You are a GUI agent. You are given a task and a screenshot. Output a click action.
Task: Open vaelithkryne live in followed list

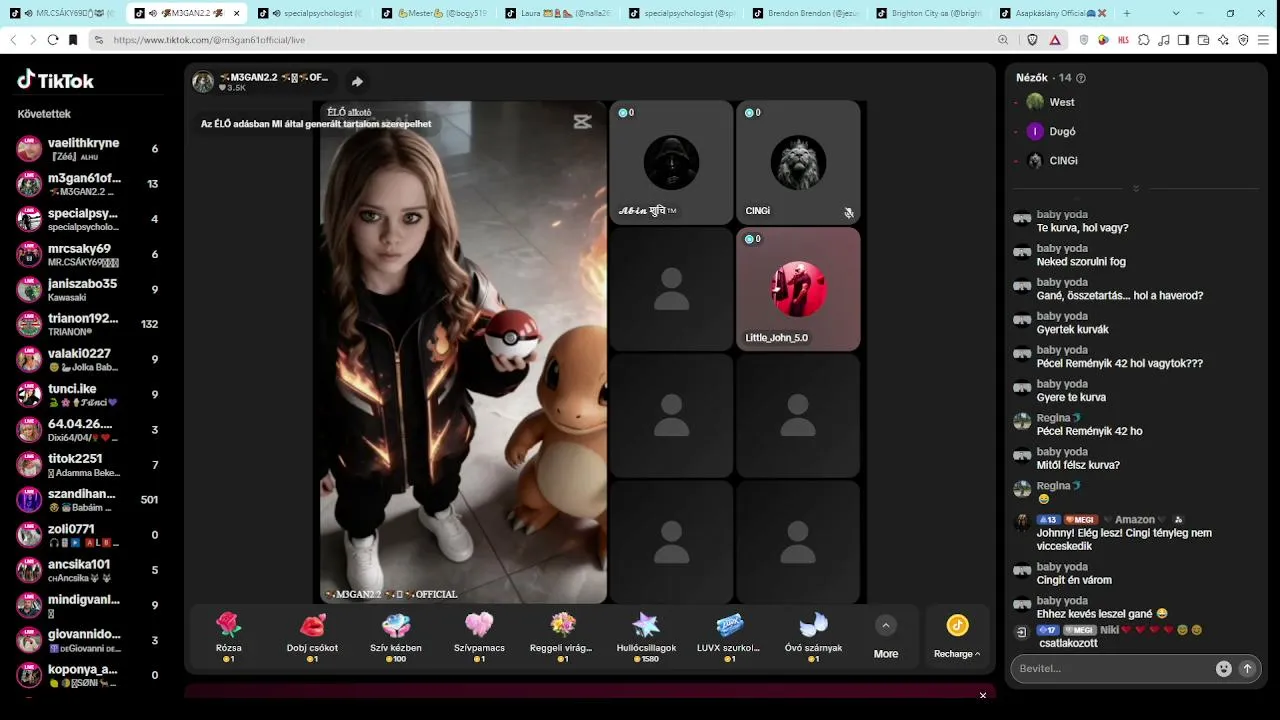[90, 149]
